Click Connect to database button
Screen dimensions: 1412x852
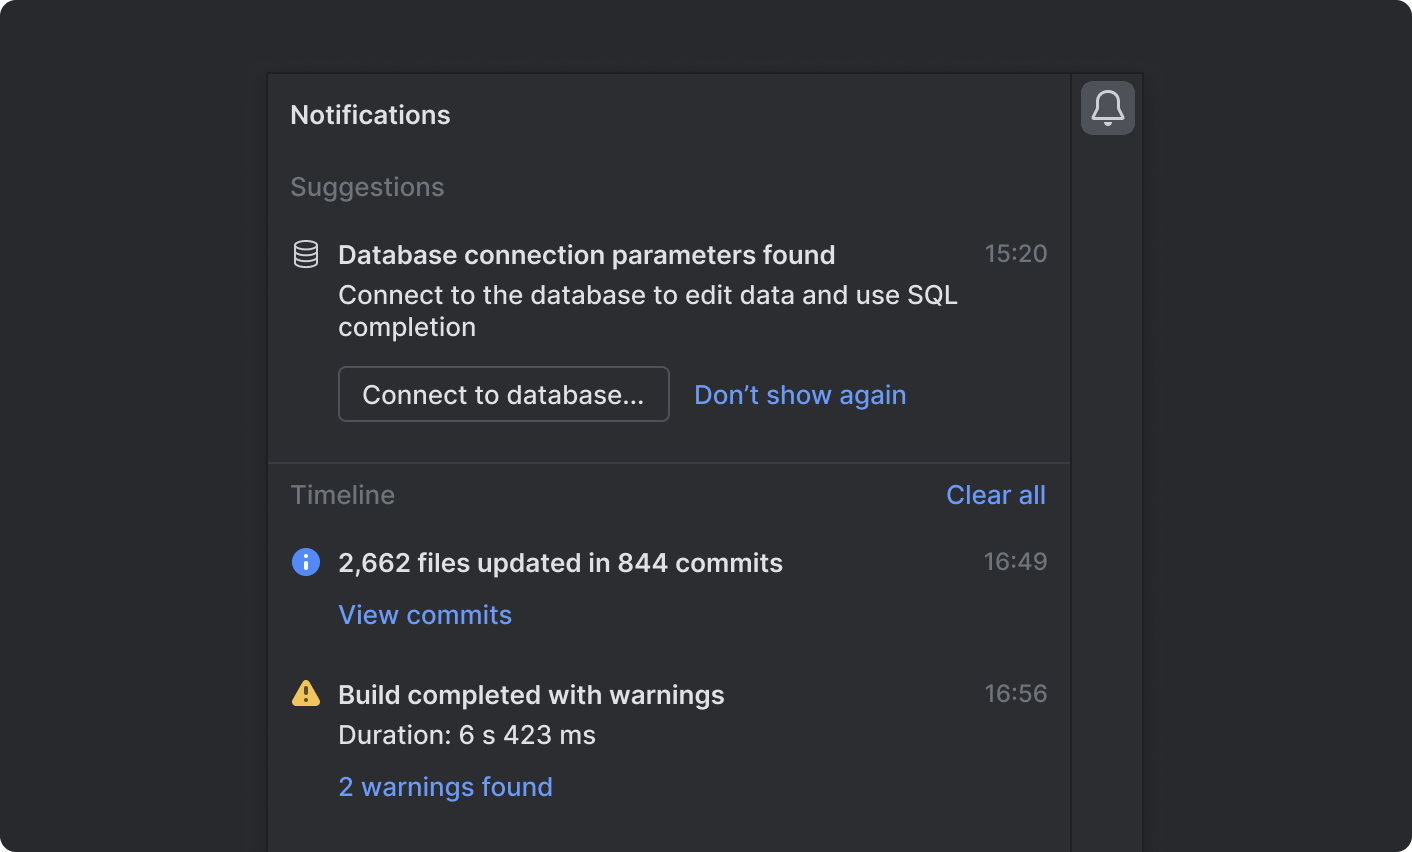(503, 394)
